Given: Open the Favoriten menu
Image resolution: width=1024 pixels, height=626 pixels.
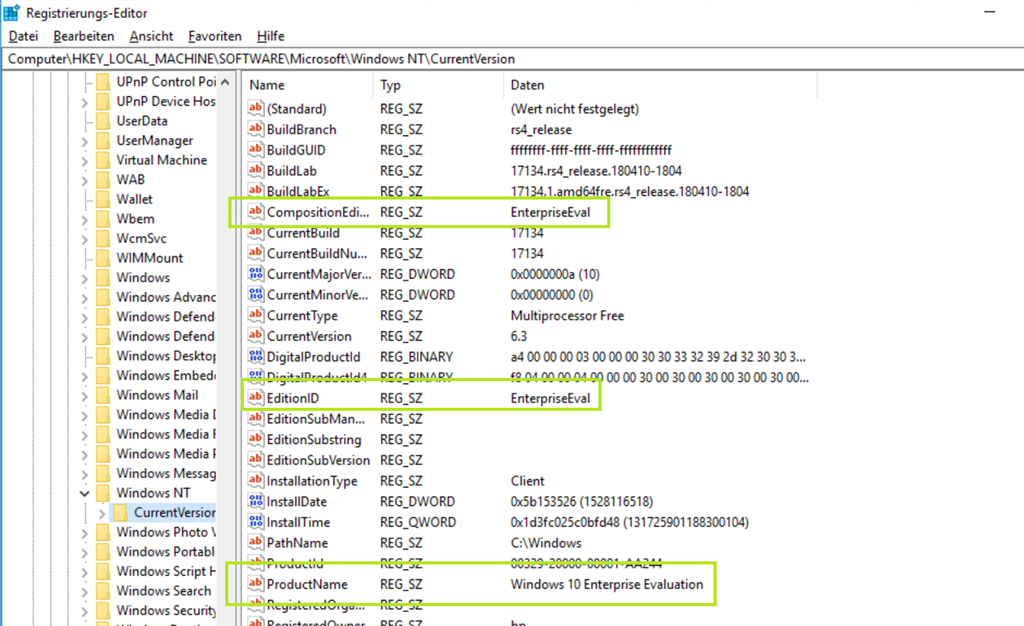Looking at the screenshot, I should click(214, 36).
